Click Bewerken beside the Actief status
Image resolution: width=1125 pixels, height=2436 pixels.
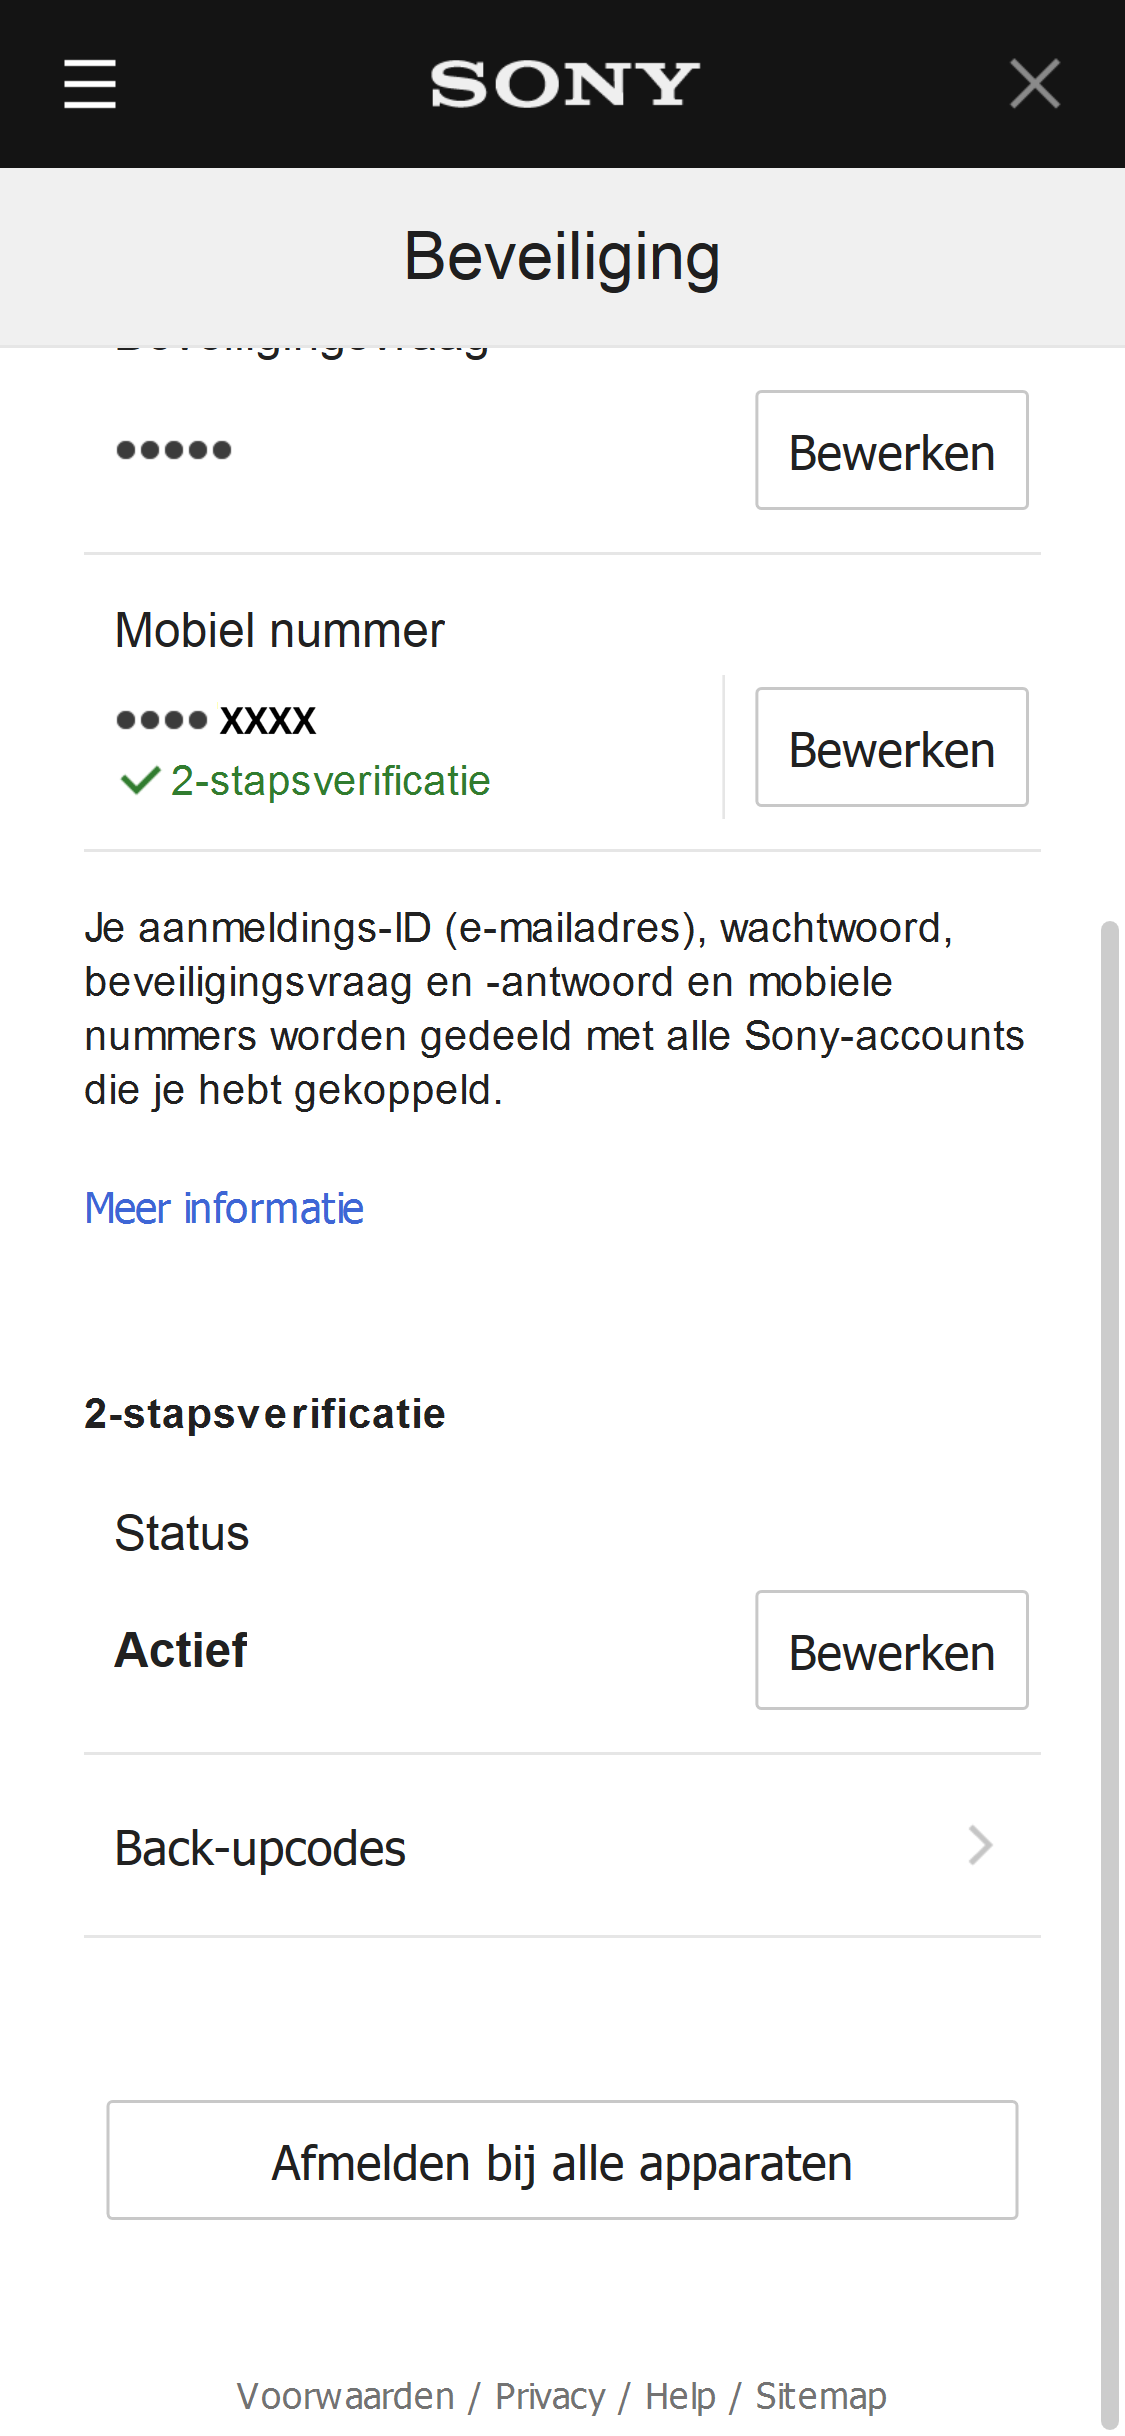coord(891,1651)
